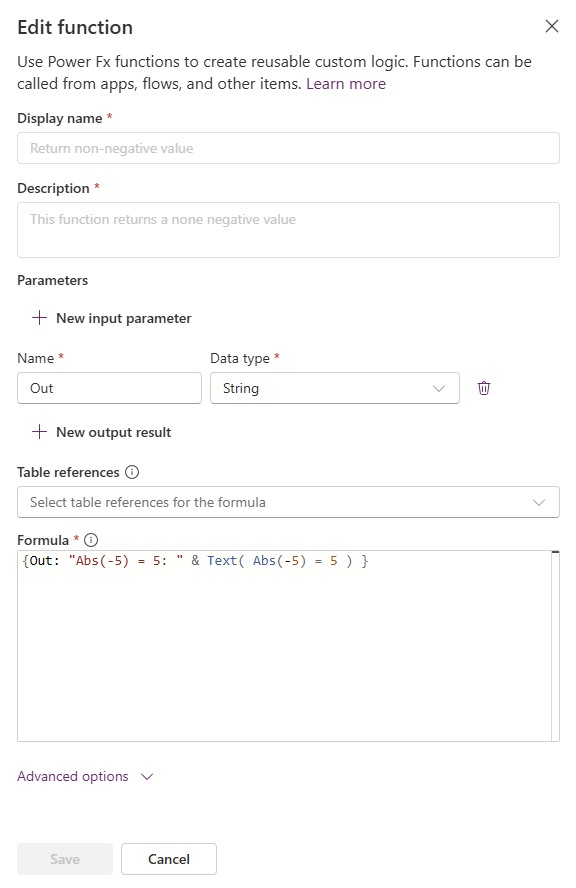Delete the Out parameter with trash icon
Screen dimensions: 576x888
tap(484, 388)
